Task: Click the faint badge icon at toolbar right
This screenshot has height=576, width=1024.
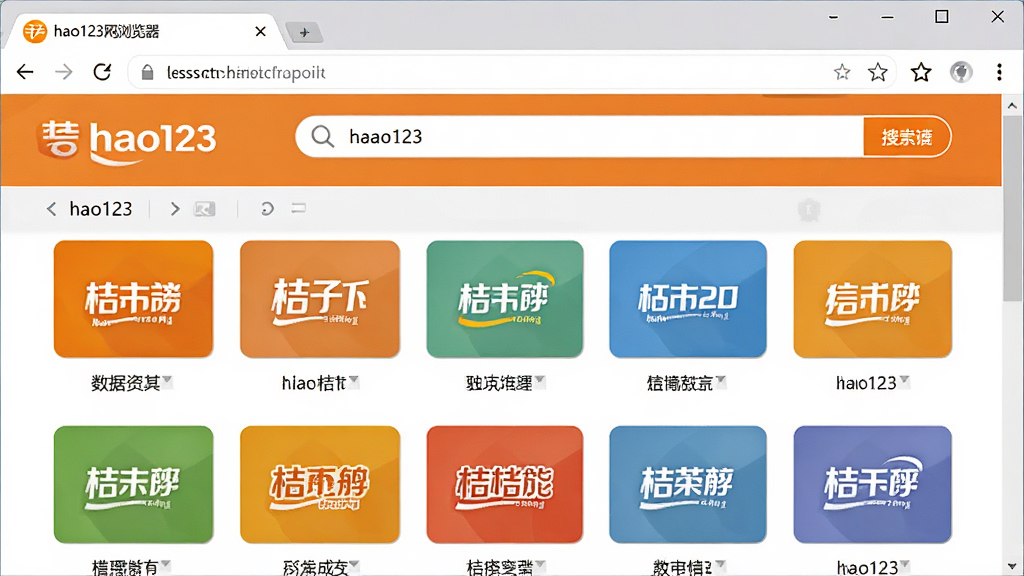Action: click(x=808, y=210)
